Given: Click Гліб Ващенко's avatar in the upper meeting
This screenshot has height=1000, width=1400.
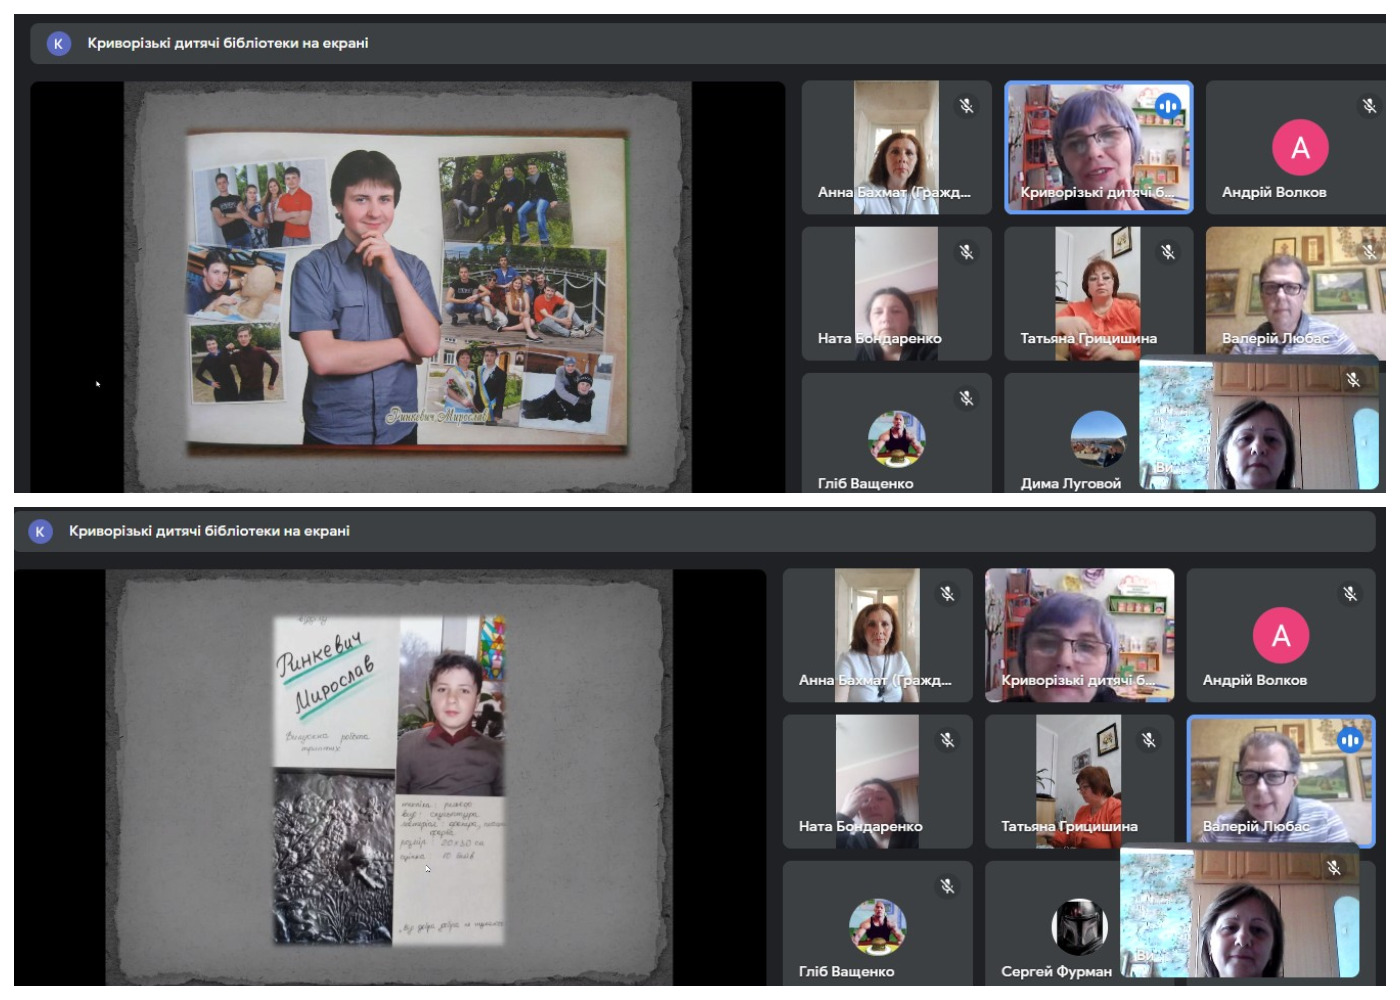Looking at the screenshot, I should coord(896,438).
